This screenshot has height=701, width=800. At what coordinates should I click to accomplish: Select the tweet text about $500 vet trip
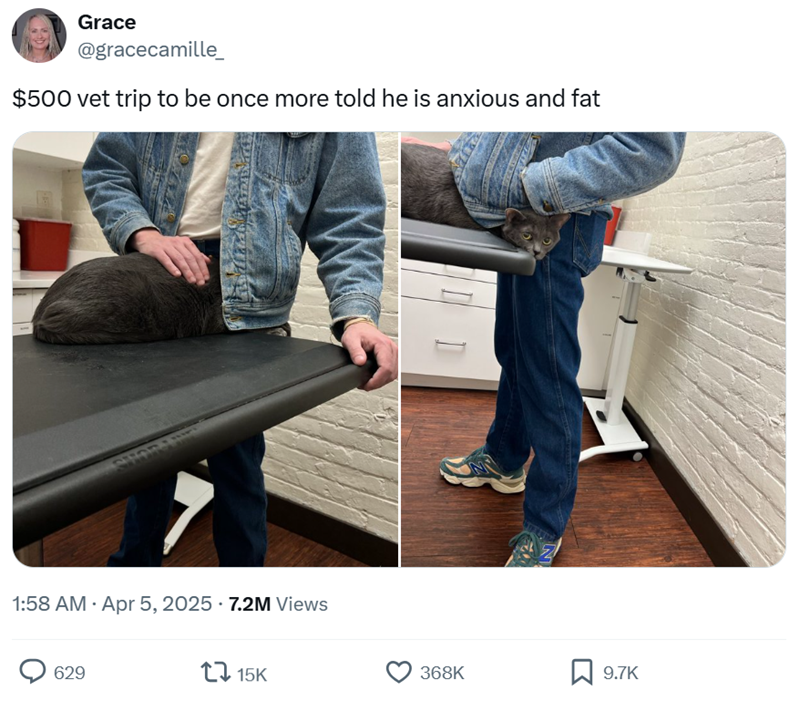point(306,98)
